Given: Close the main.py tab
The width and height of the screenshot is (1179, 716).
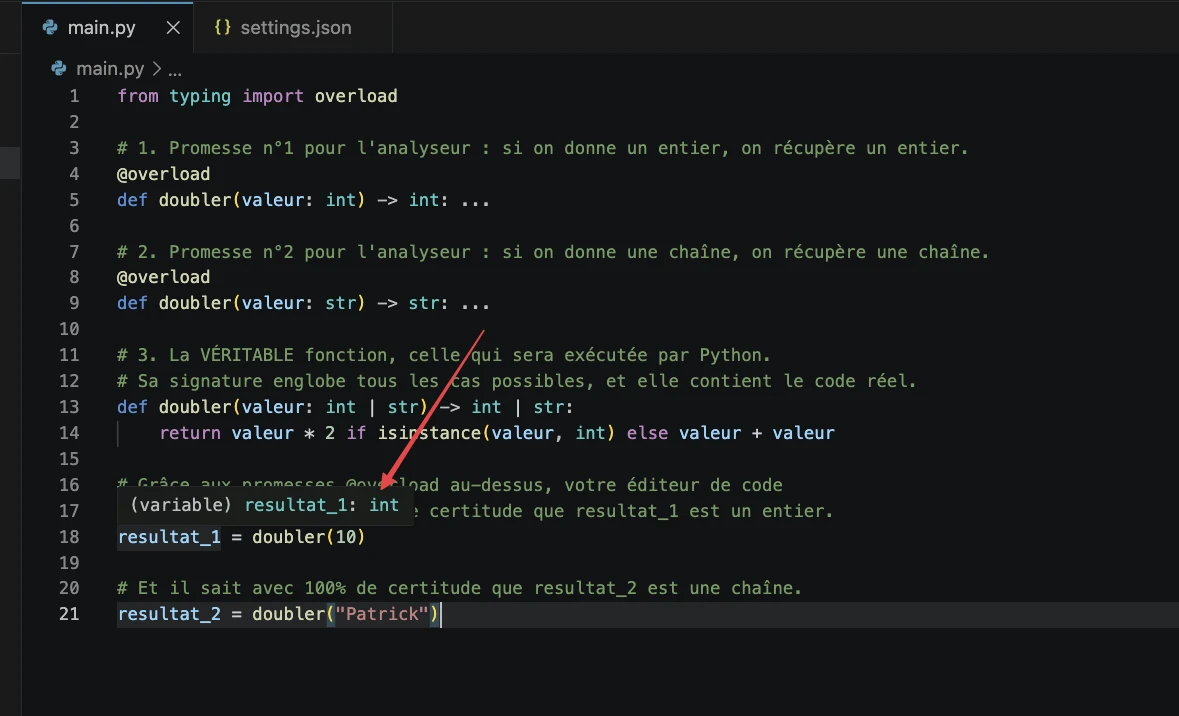Looking at the screenshot, I should (172, 28).
